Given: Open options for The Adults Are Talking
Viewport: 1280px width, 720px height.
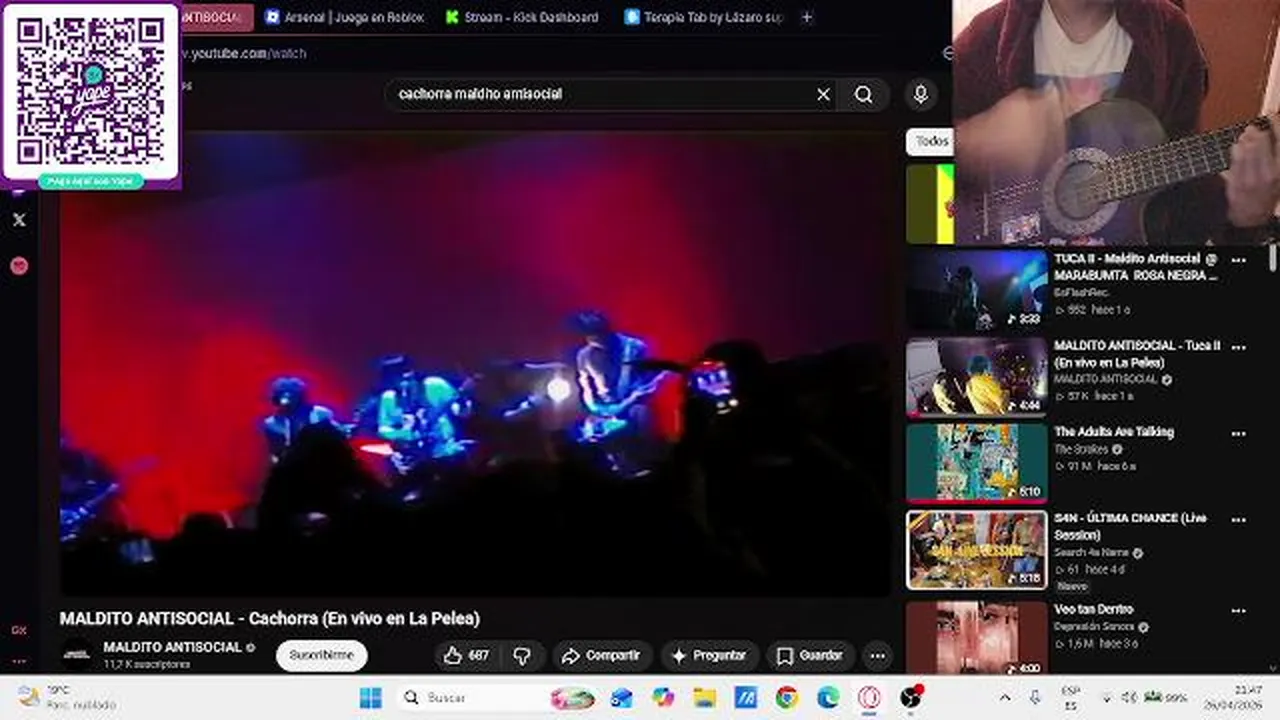Looking at the screenshot, I should point(1238,434).
